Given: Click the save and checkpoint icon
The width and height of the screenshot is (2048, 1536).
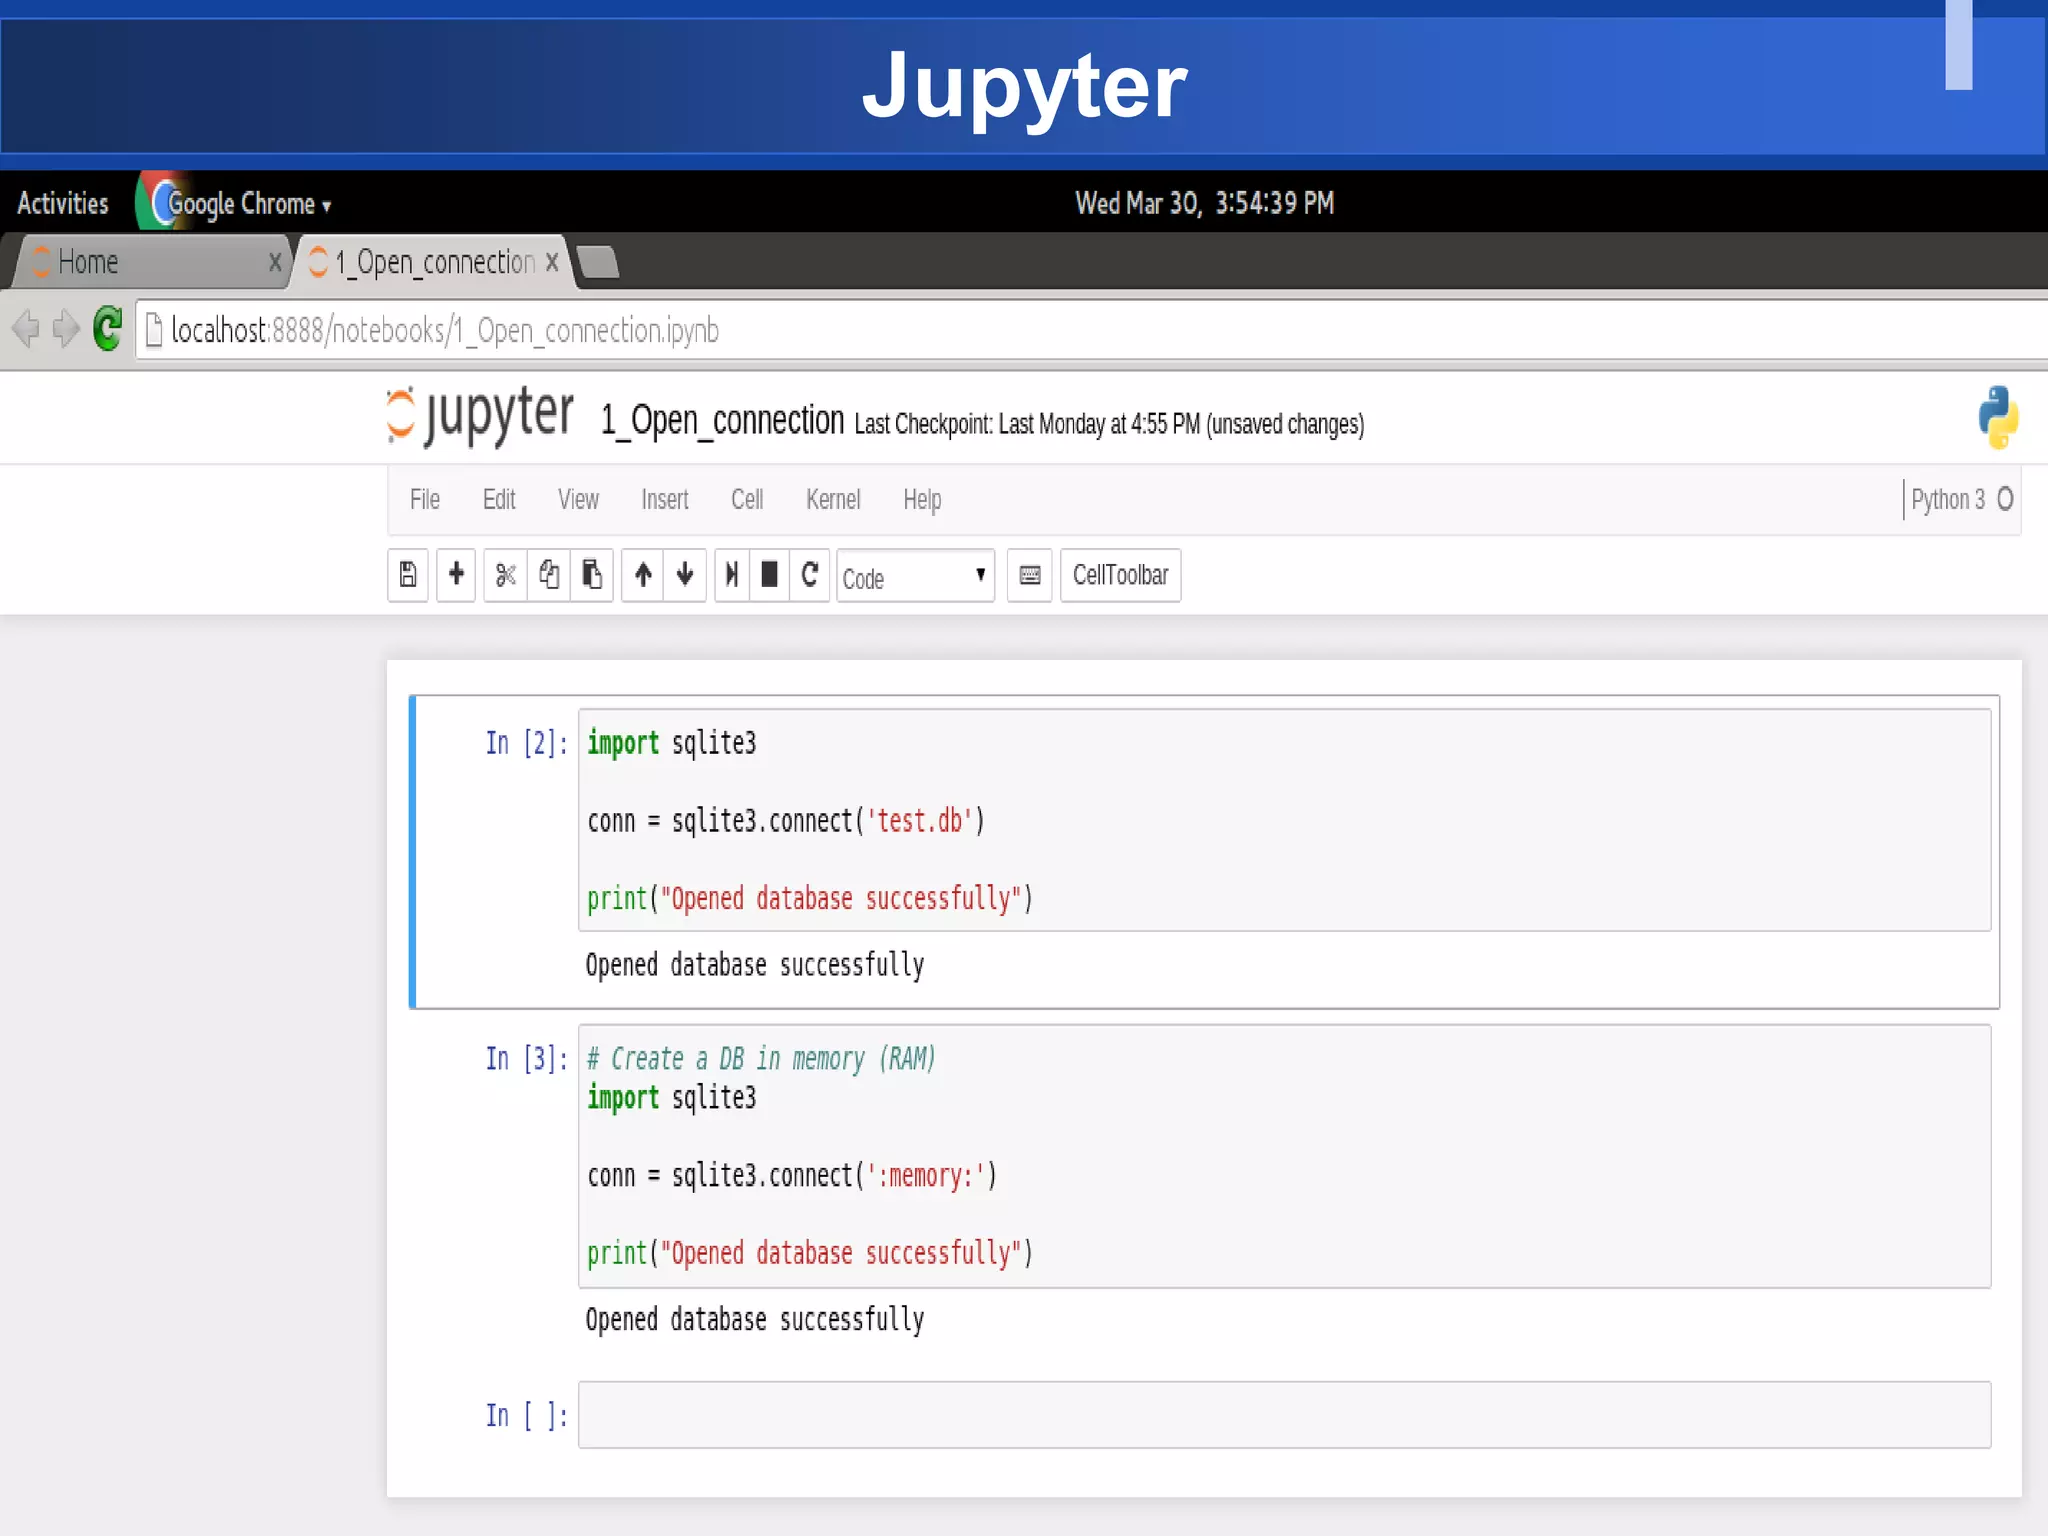Looking at the screenshot, I should coord(408,575).
